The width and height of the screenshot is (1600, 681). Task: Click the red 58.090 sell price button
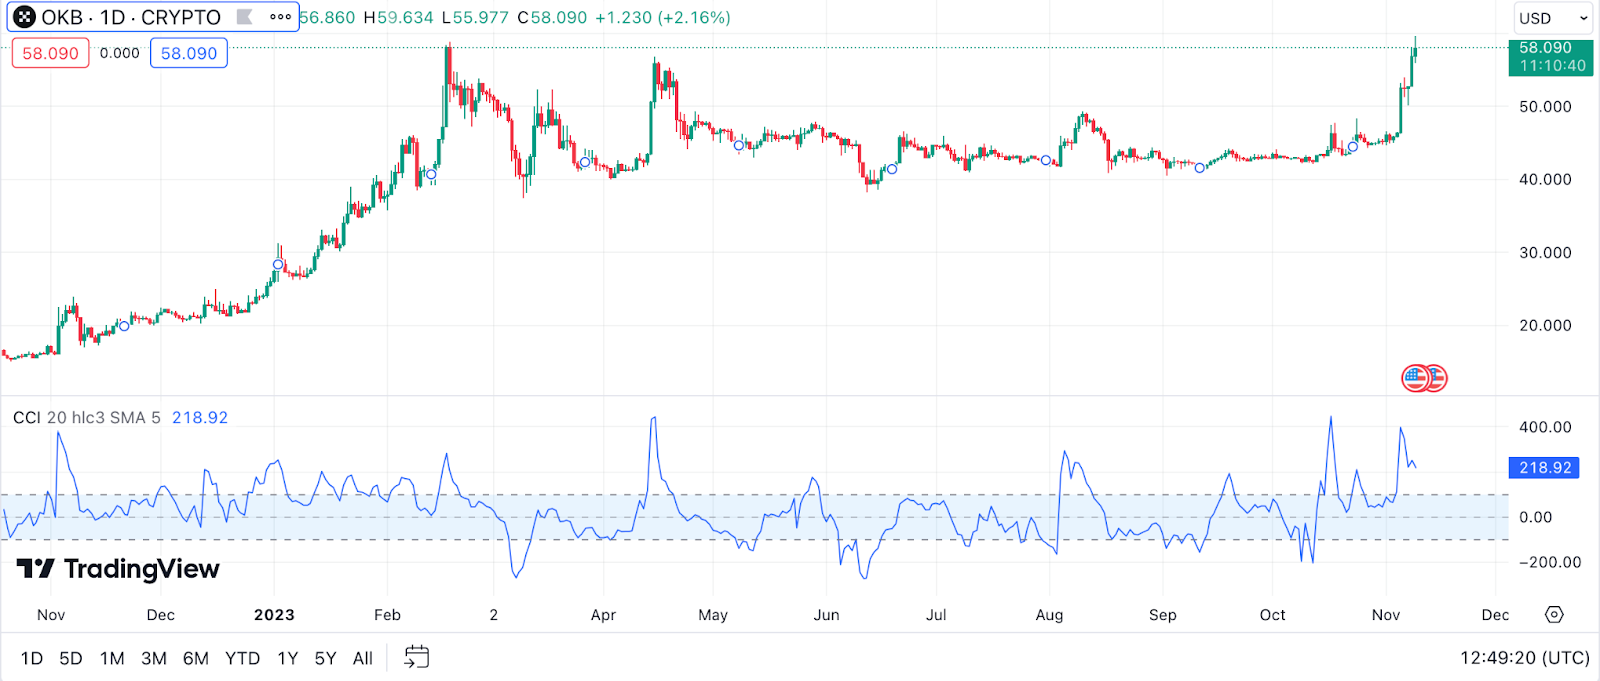(50, 53)
